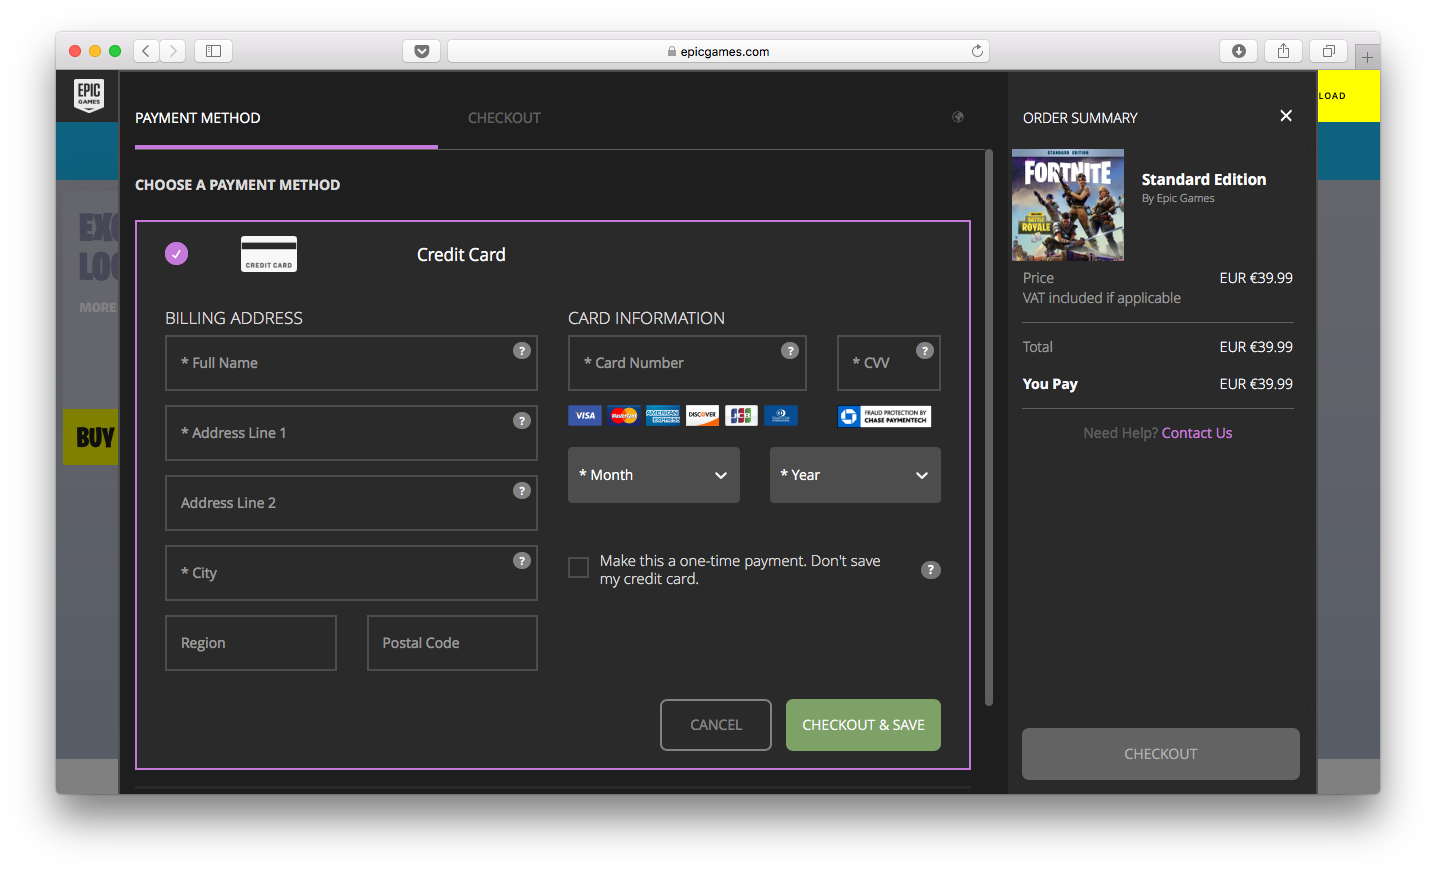
Task: Click Safari share button
Action: [x=1283, y=51]
